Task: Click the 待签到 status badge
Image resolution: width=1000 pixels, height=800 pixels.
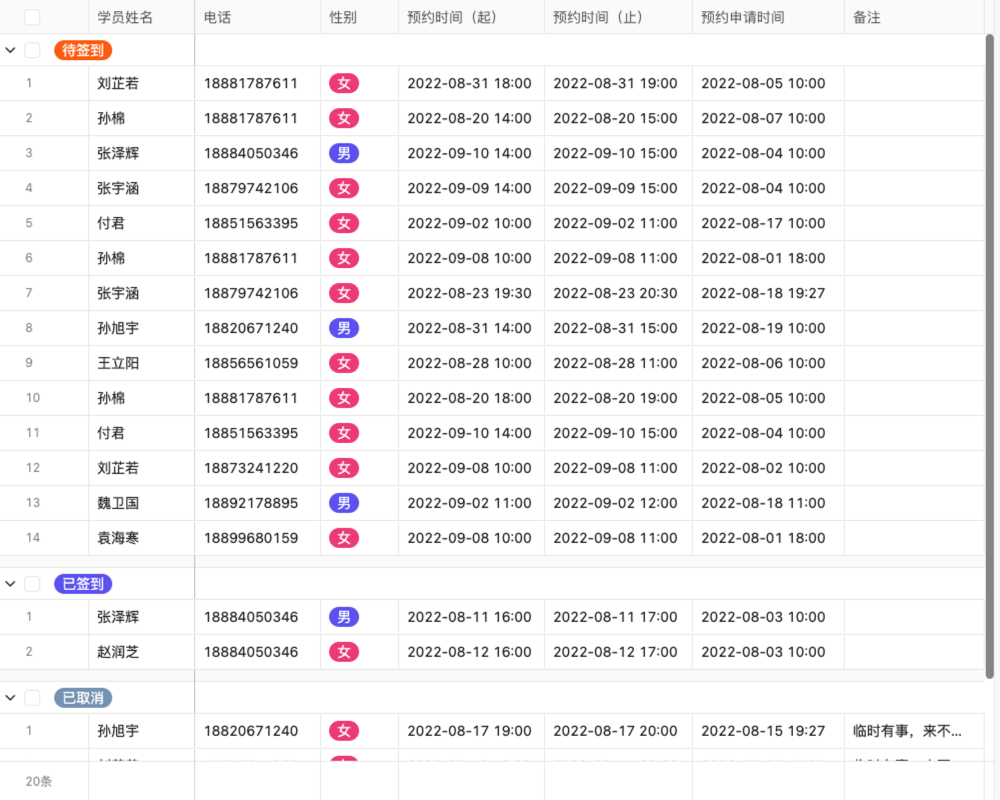Action: coord(82,49)
